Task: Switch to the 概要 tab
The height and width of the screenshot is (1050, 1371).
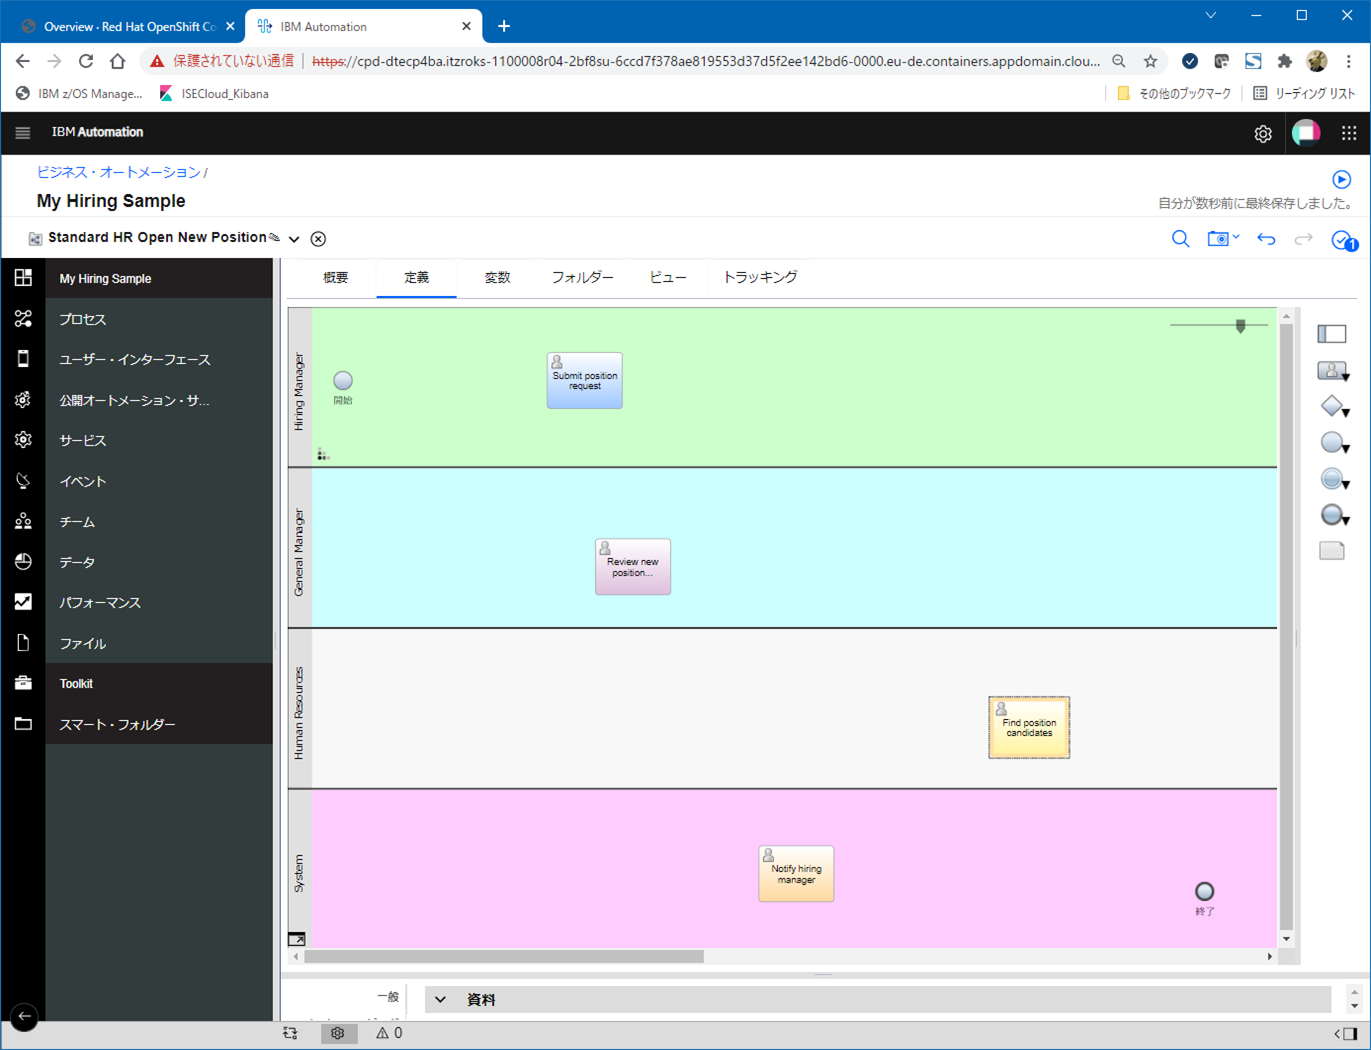Action: [x=336, y=277]
